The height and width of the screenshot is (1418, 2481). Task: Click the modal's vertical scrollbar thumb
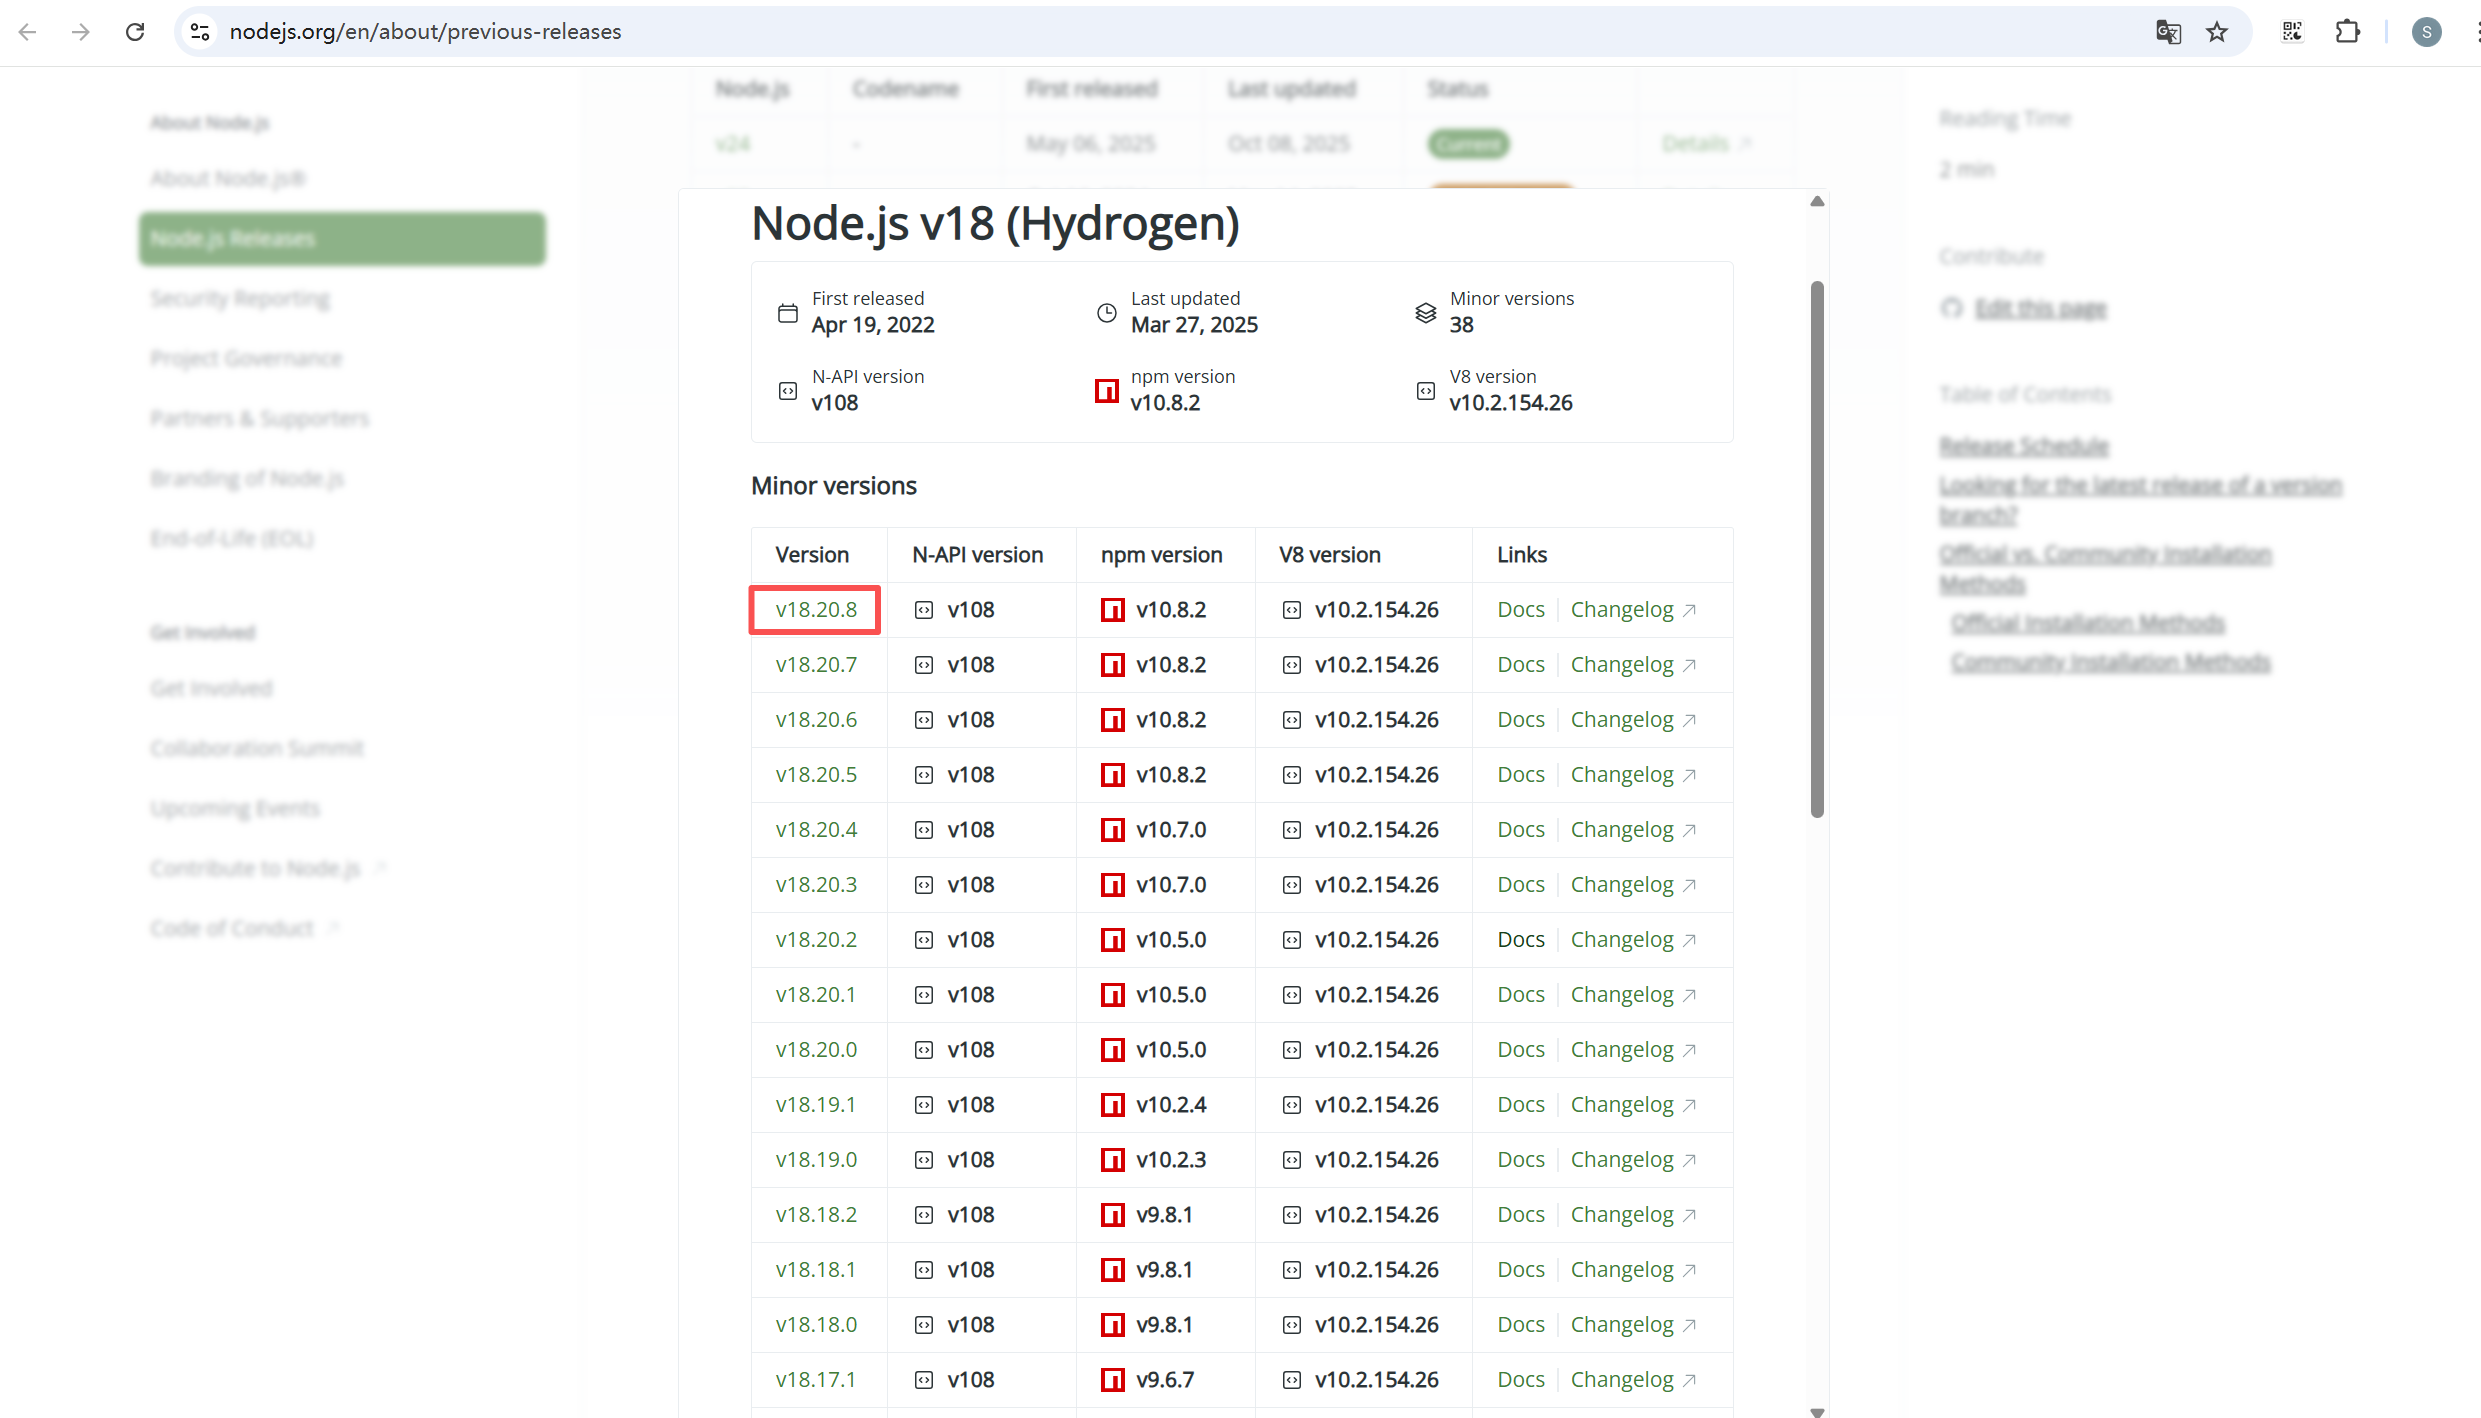tap(1817, 548)
